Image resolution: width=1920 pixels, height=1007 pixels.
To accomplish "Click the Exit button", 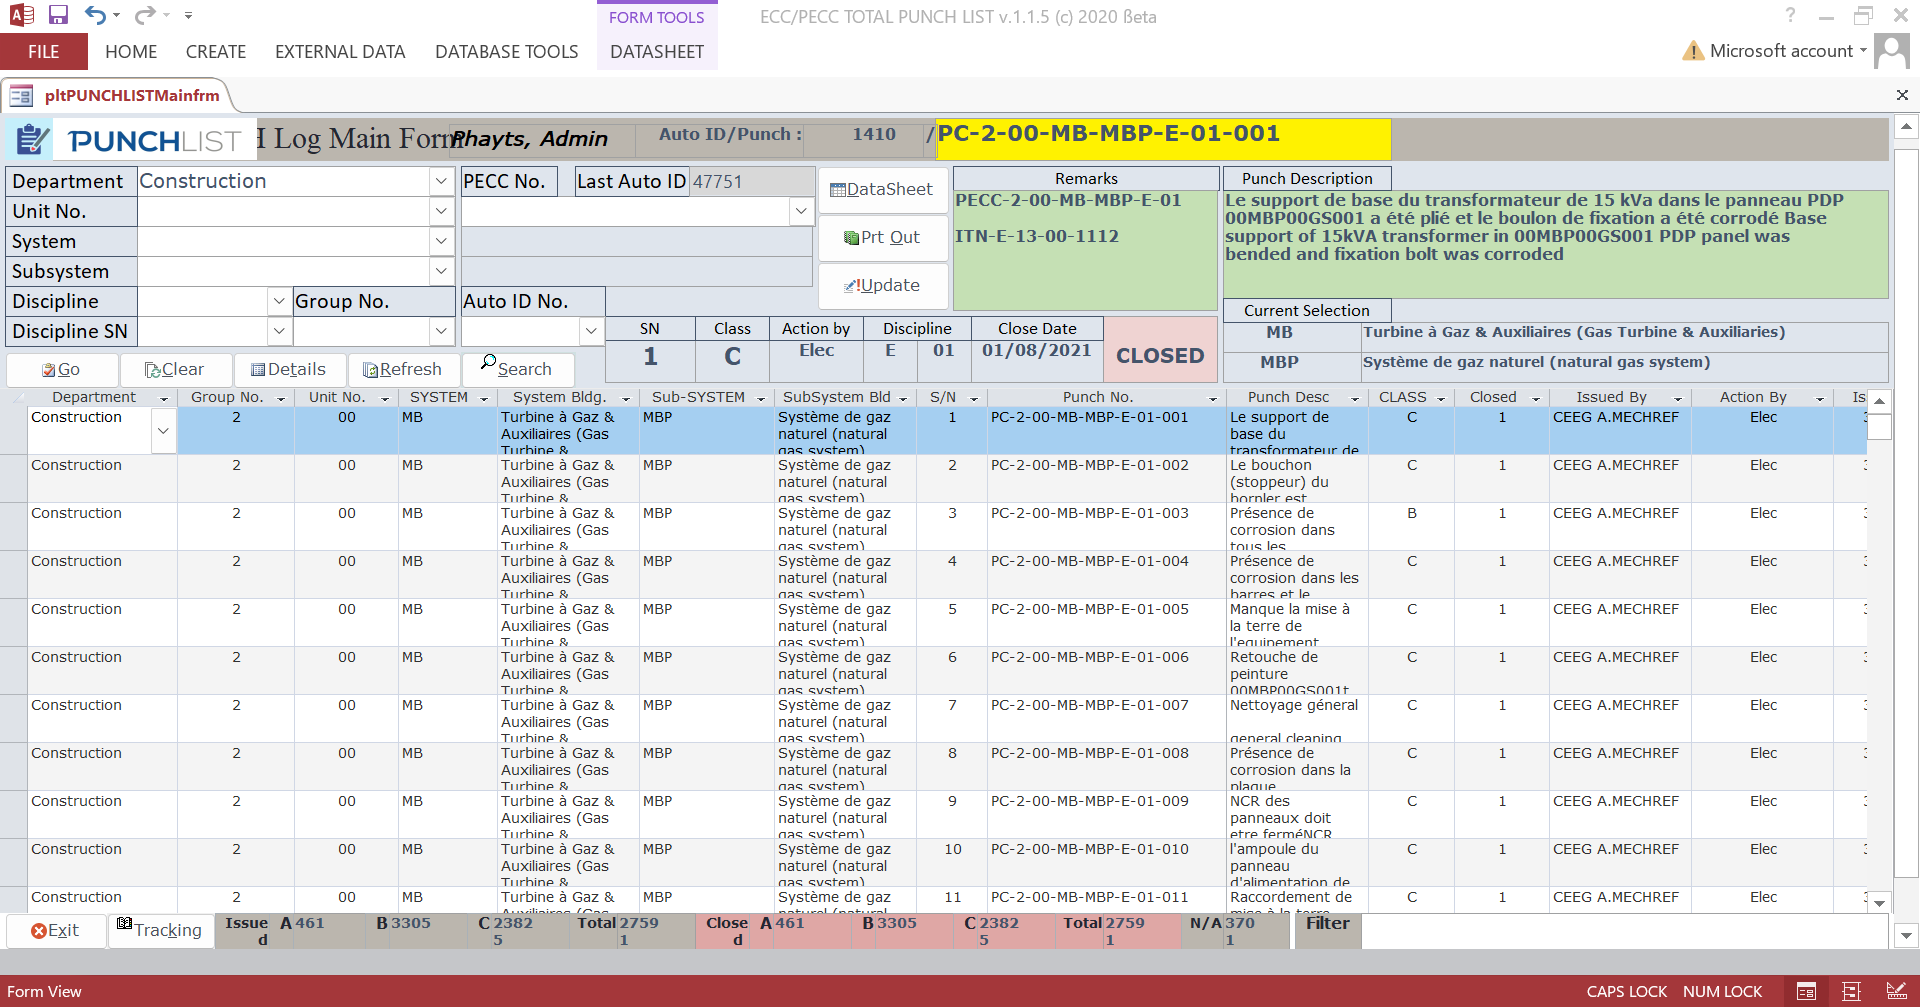I will point(56,931).
